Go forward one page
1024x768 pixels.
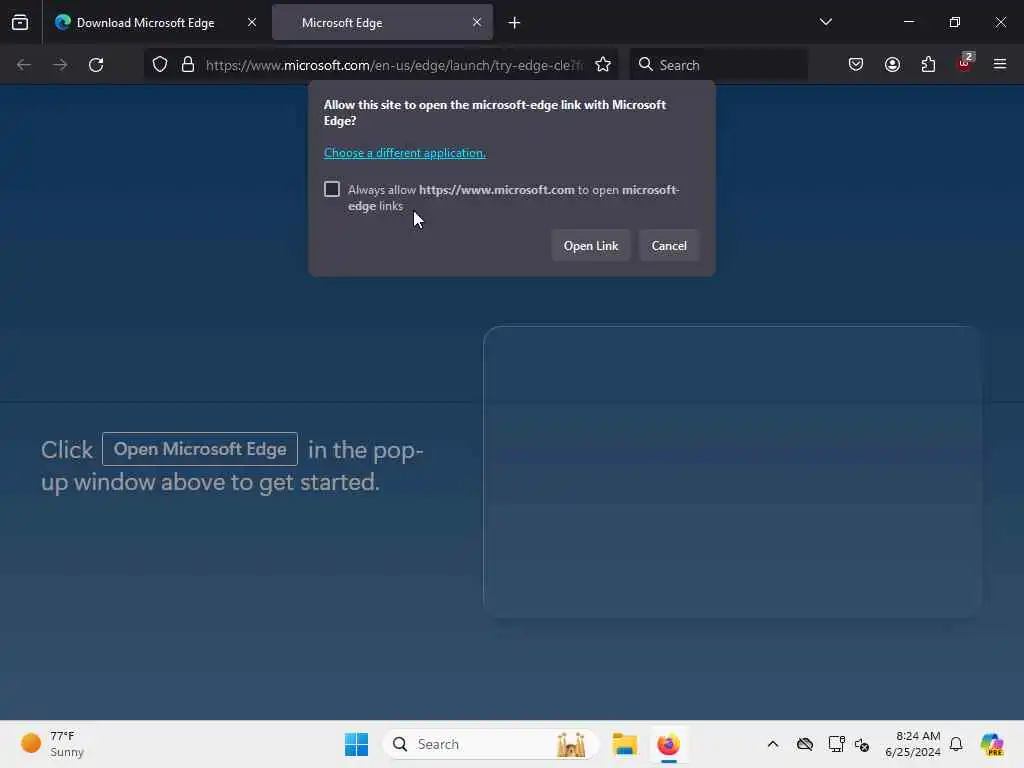coord(60,65)
